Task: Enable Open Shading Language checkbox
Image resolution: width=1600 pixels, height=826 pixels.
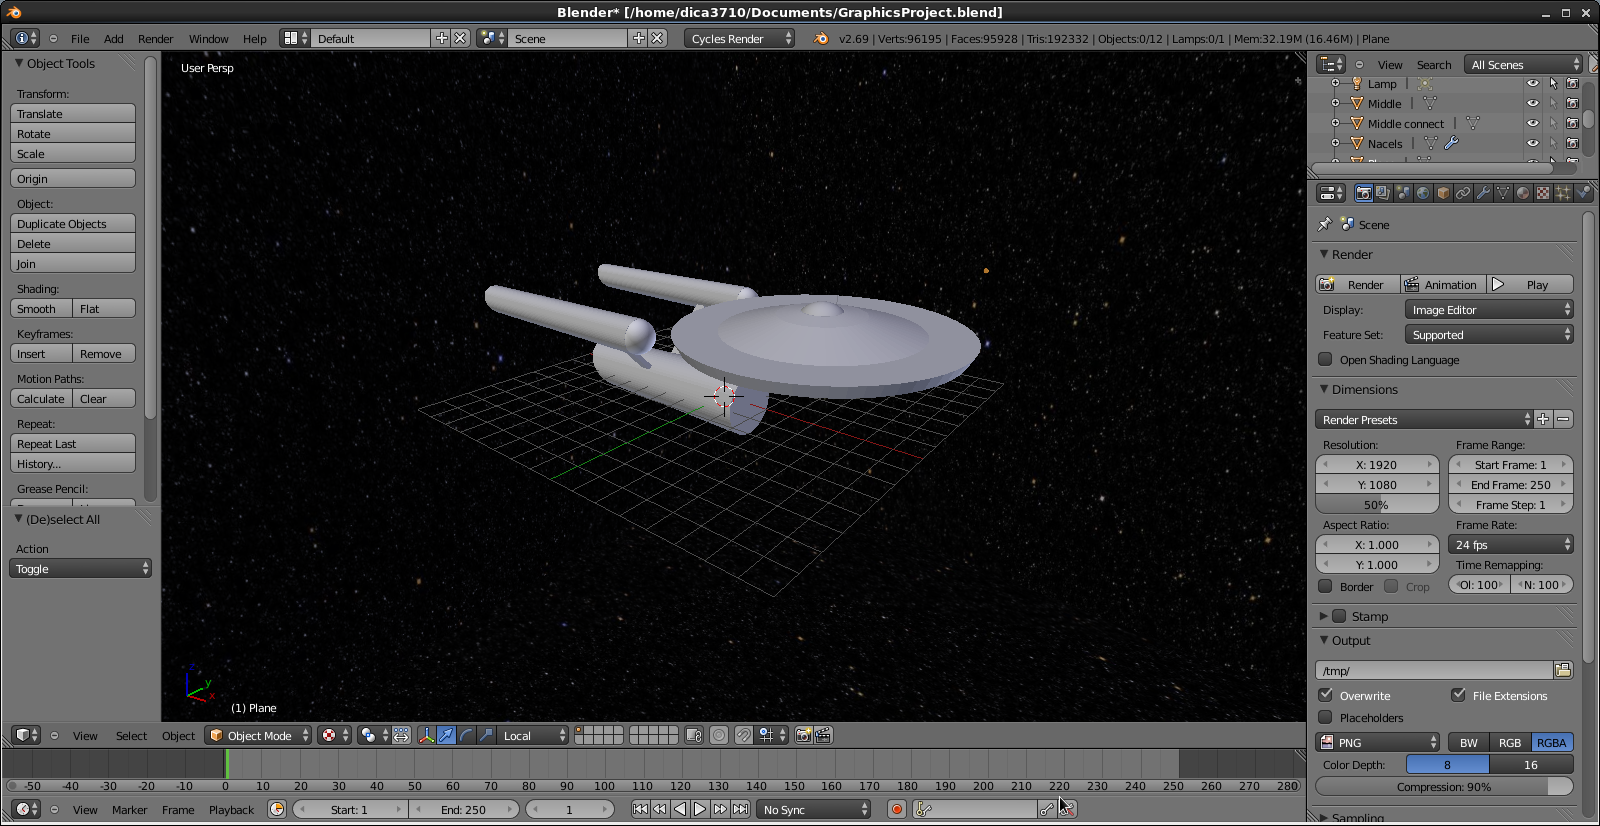Action: (1325, 359)
